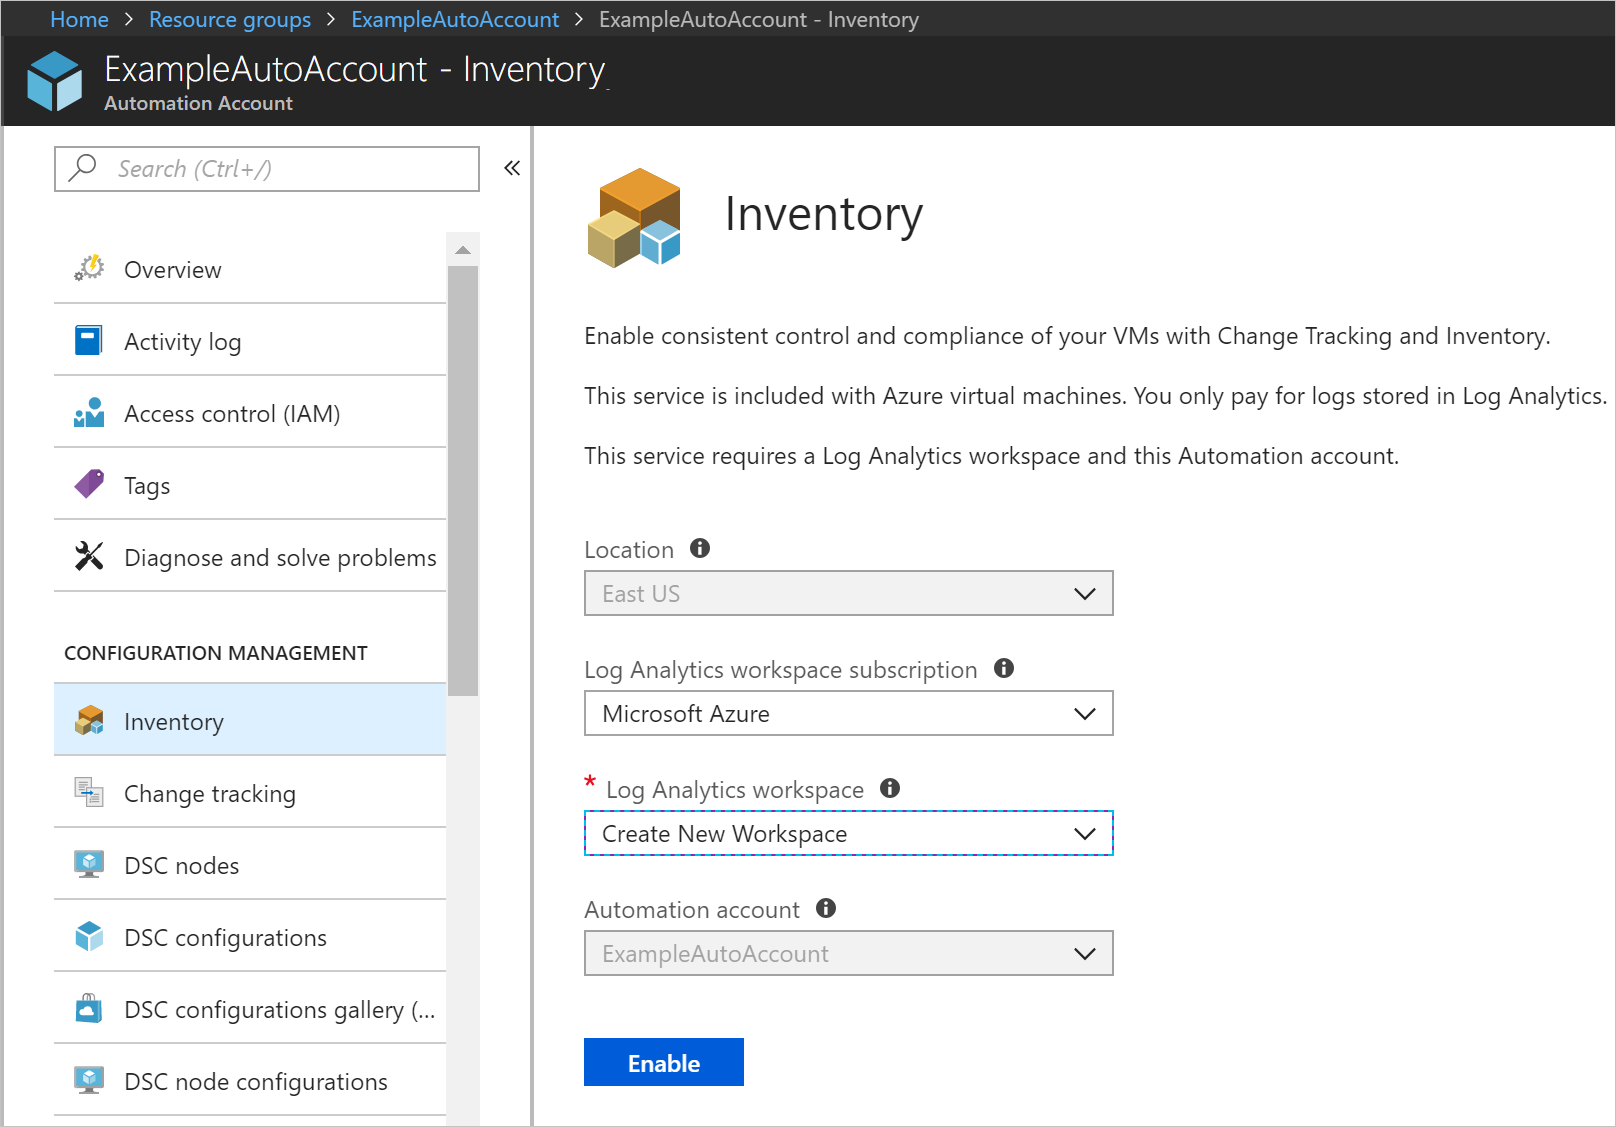Go to ExampleAutoAccount via breadcrumb
Image resolution: width=1616 pixels, height=1127 pixels.
pos(455,19)
